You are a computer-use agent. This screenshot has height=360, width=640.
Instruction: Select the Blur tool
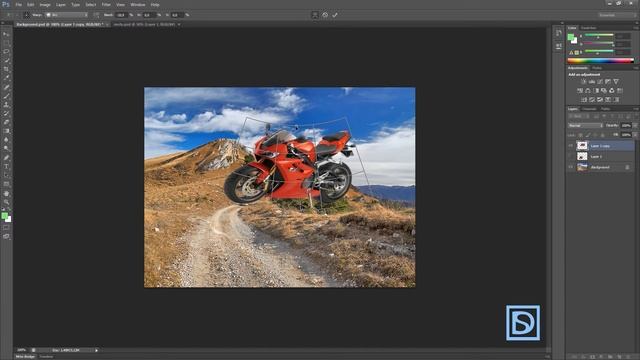pyautogui.click(x=6, y=140)
